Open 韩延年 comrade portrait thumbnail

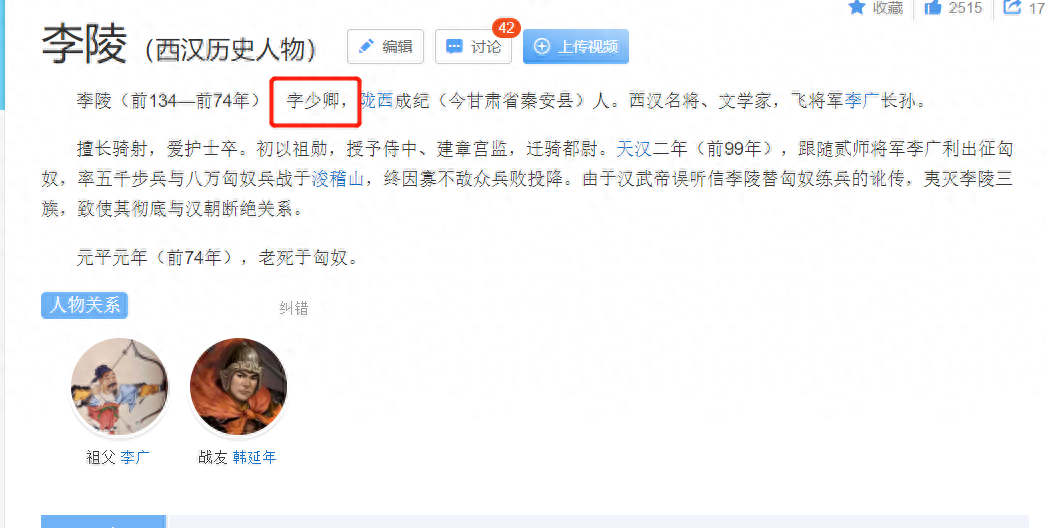point(238,386)
